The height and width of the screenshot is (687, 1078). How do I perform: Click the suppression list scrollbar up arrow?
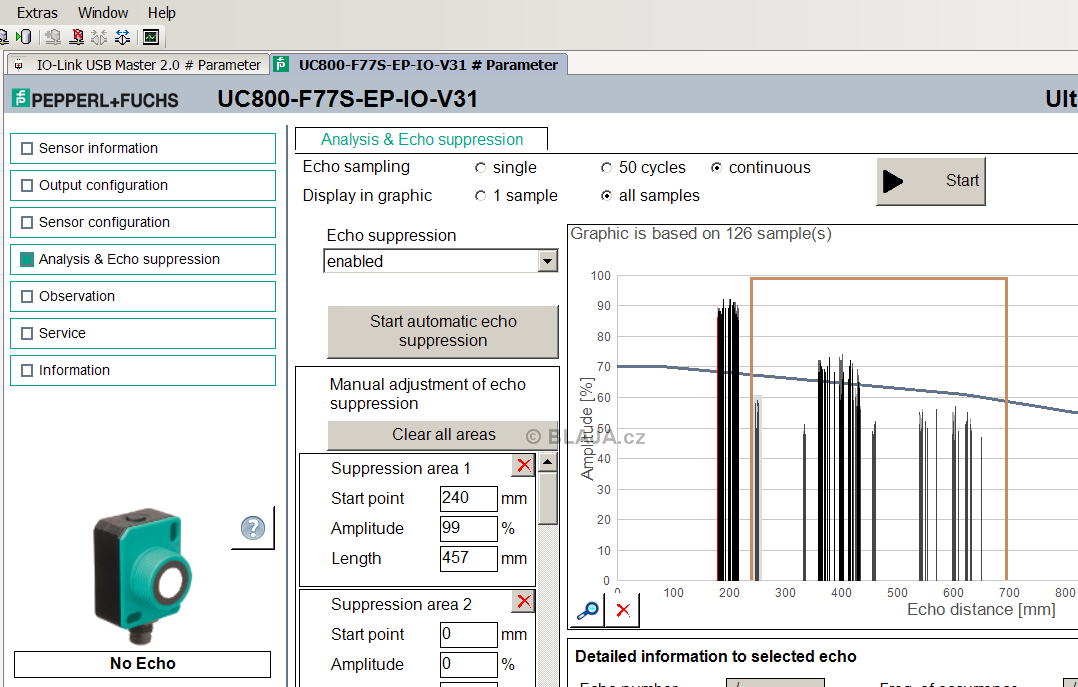pyautogui.click(x=547, y=462)
